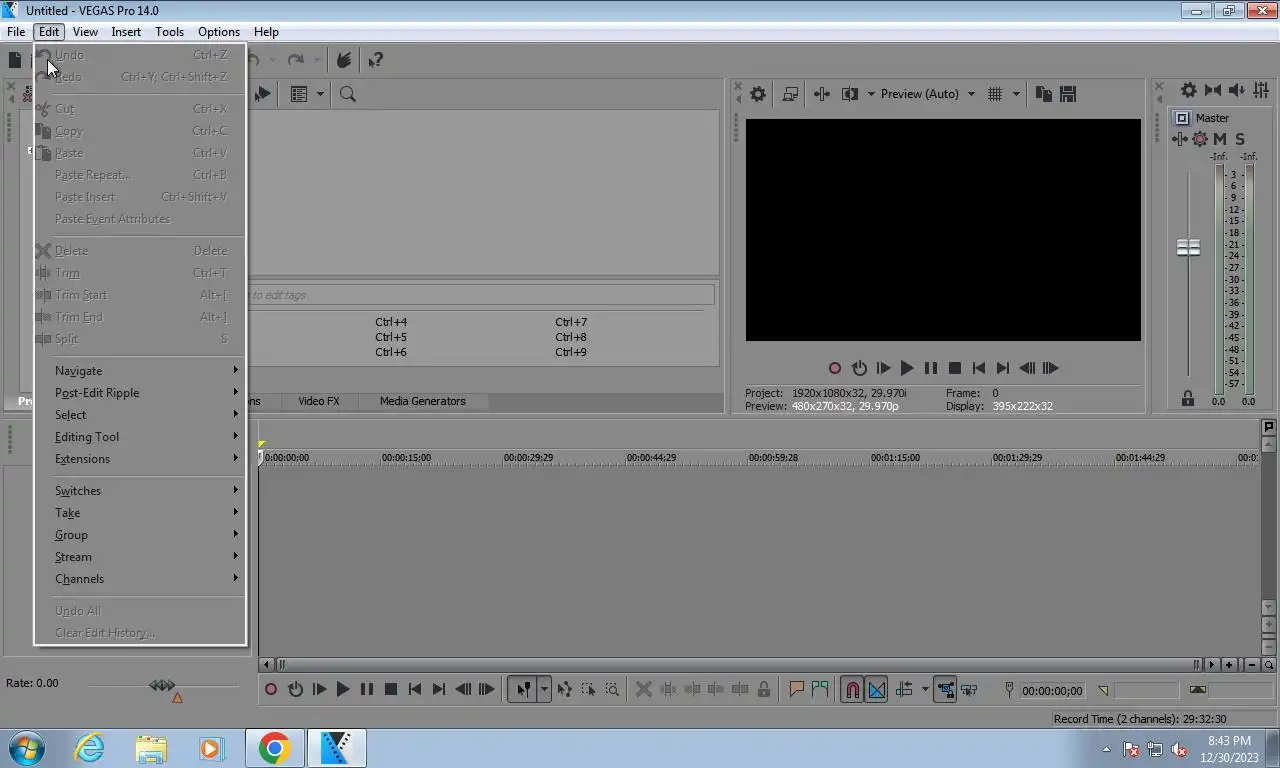Click the What's This help icon
Screen dimensions: 1280x768
(x=376, y=60)
